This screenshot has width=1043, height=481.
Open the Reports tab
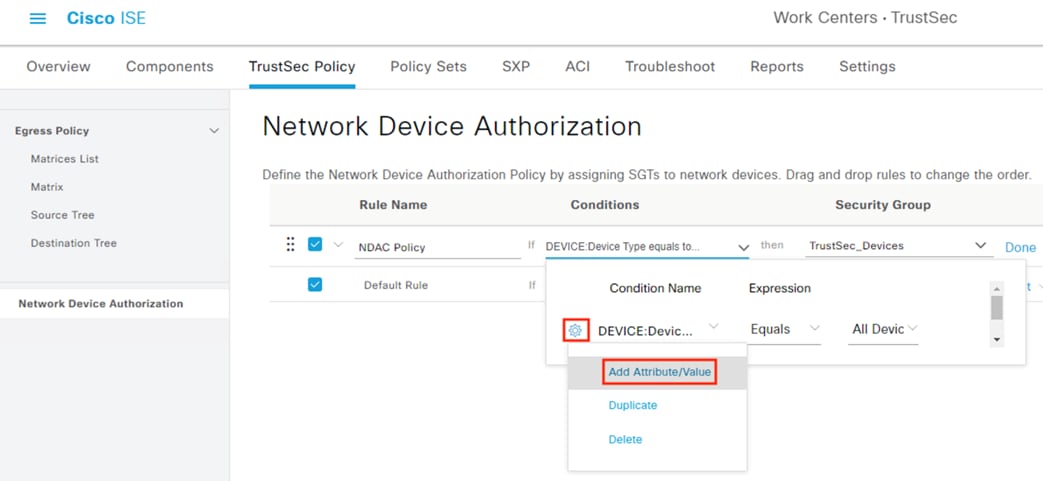tap(777, 67)
